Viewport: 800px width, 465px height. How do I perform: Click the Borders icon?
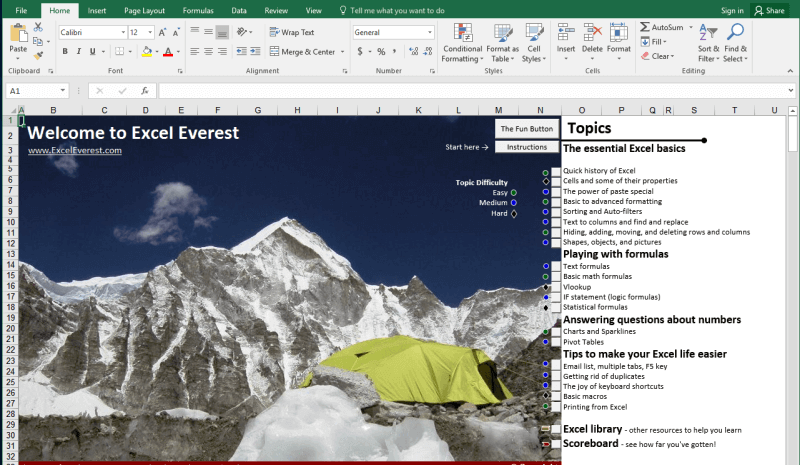pyautogui.click(x=119, y=52)
